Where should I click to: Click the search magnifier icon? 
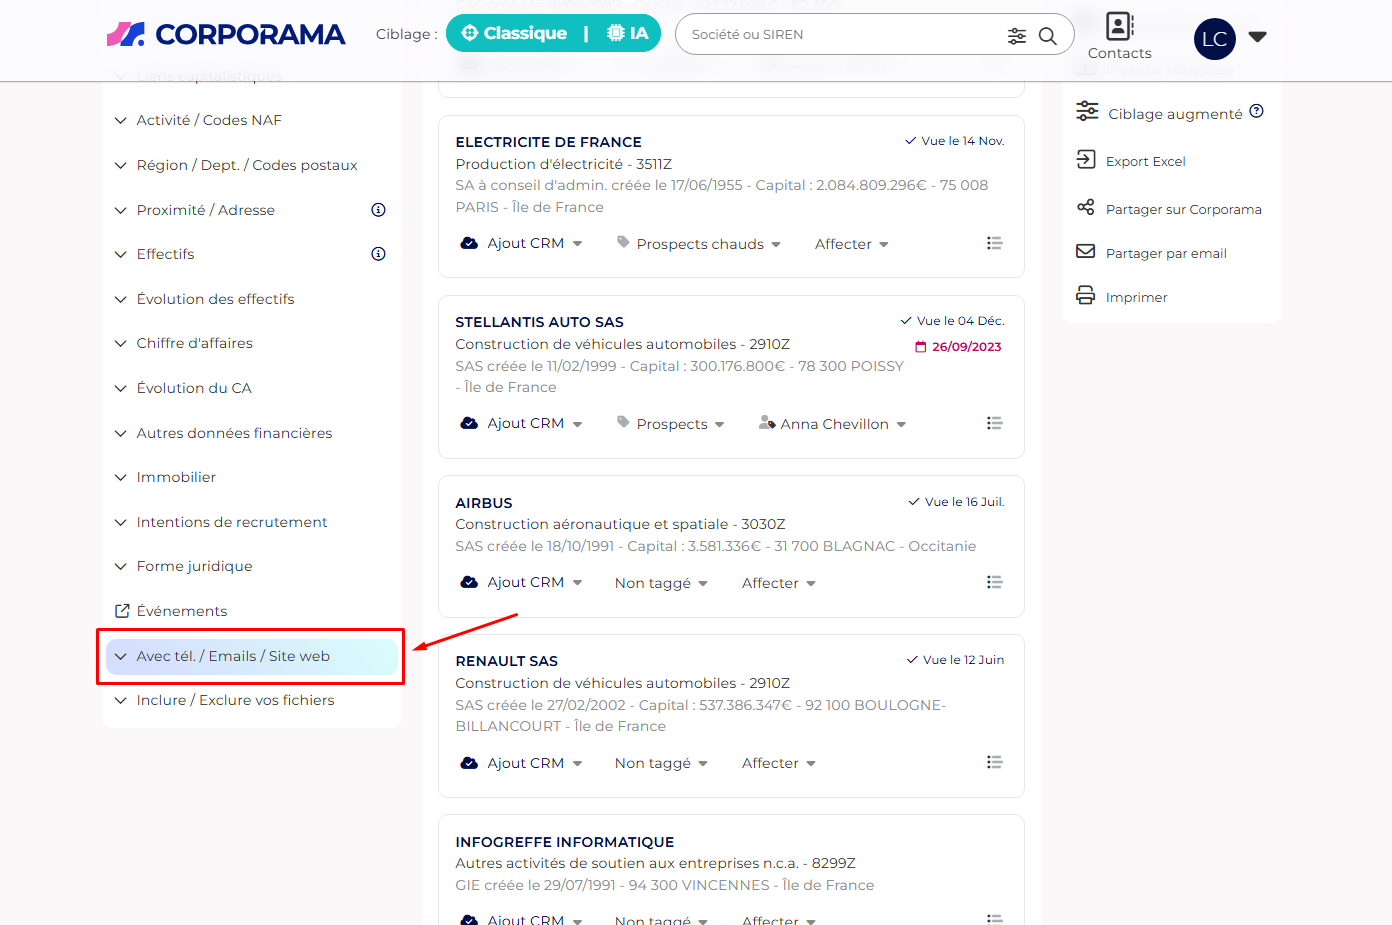point(1047,36)
